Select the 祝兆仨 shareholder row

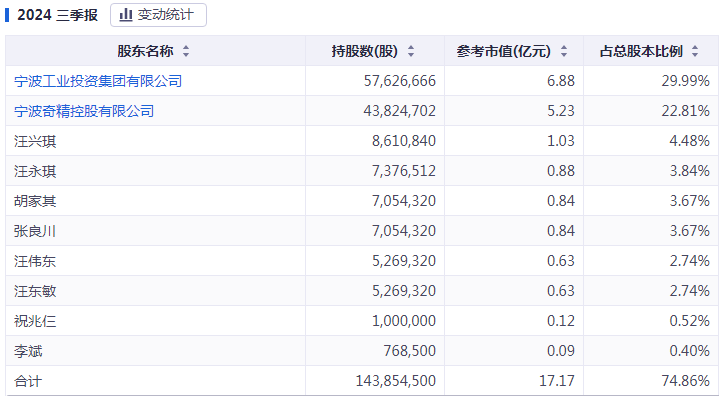[362, 321]
